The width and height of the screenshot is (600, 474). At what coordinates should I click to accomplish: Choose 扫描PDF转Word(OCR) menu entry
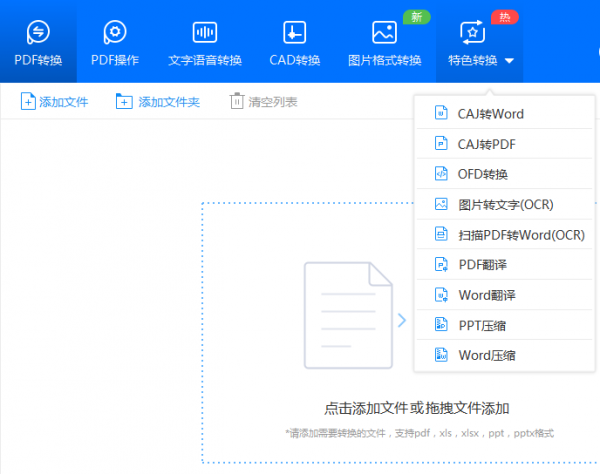(504, 234)
